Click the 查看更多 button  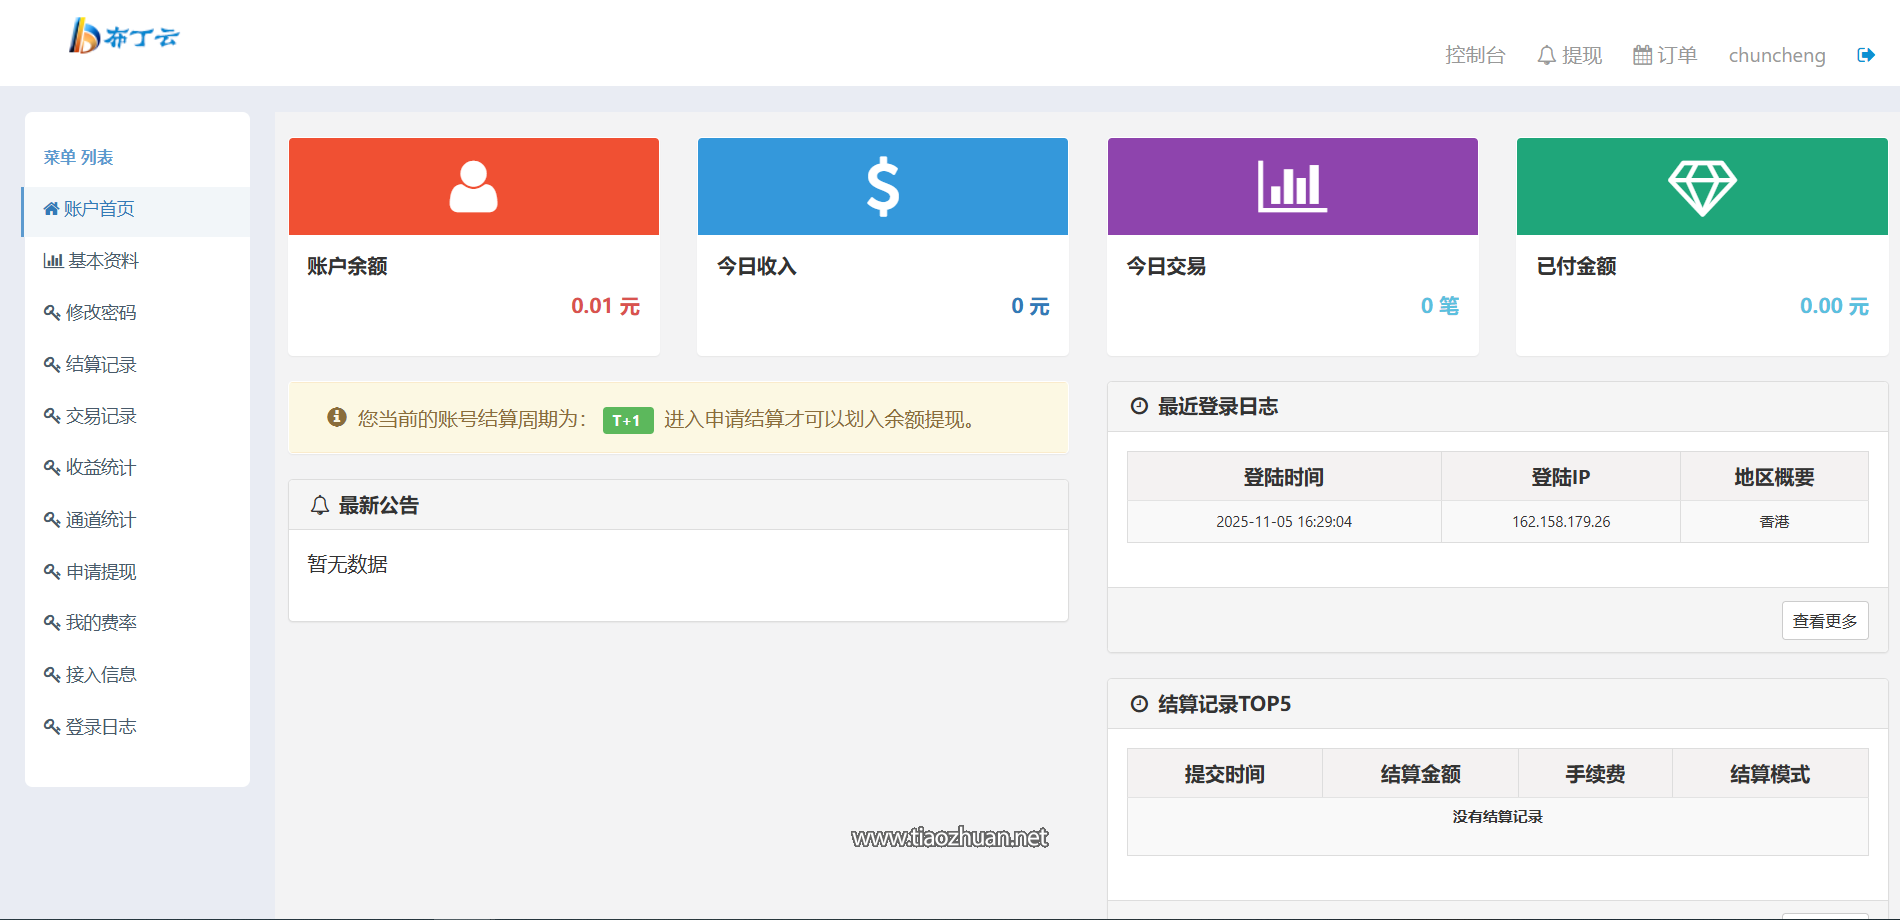coord(1824,620)
